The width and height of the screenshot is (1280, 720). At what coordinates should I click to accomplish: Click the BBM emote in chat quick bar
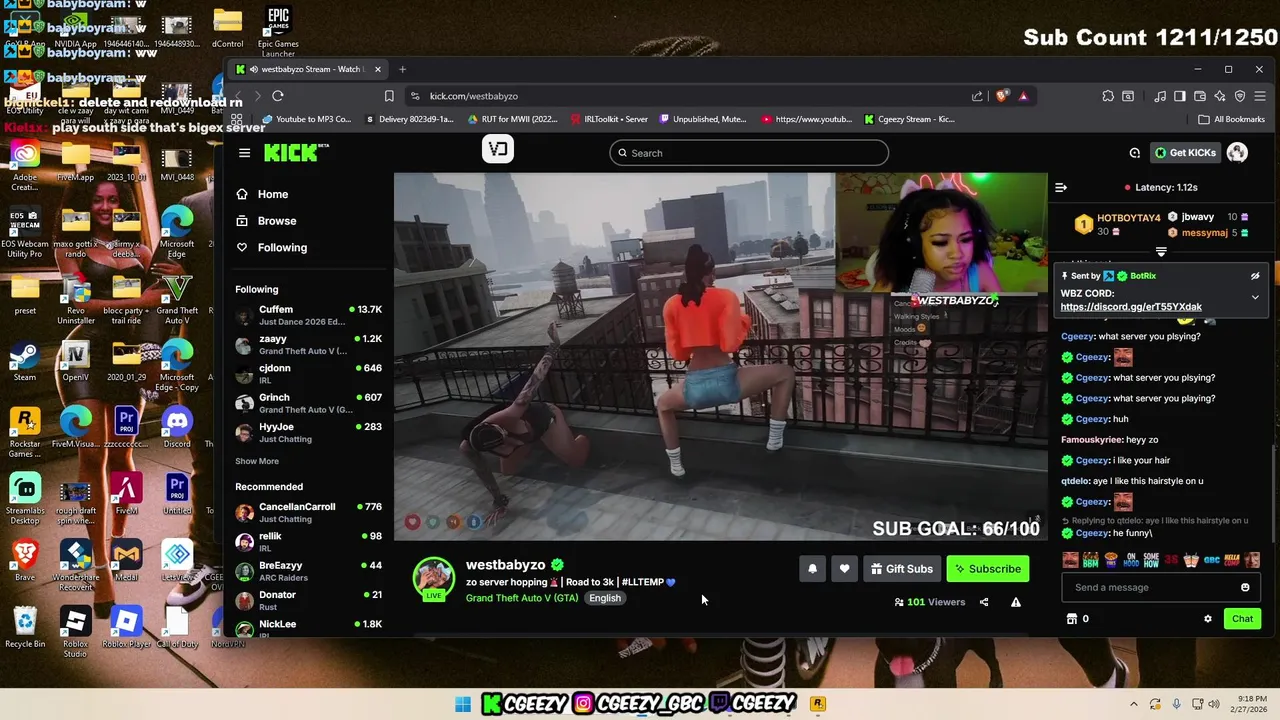[1091, 560]
